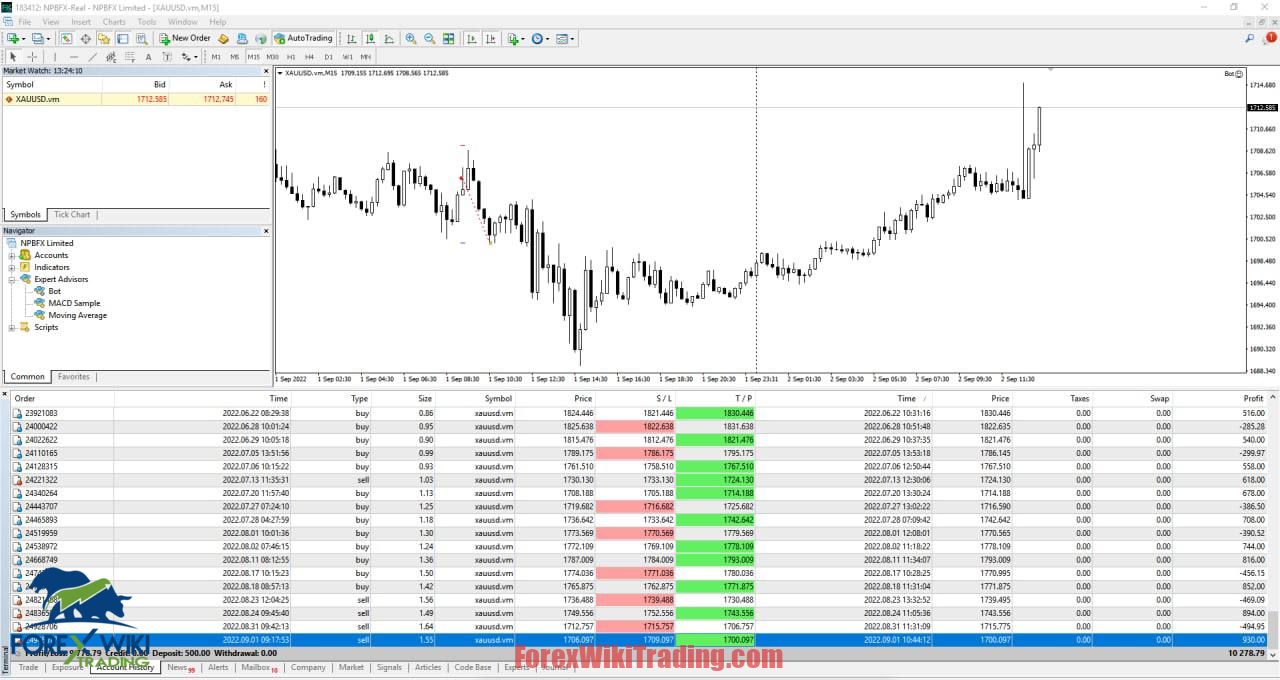
Task: Toggle the AutoTrading button
Action: (x=303, y=39)
